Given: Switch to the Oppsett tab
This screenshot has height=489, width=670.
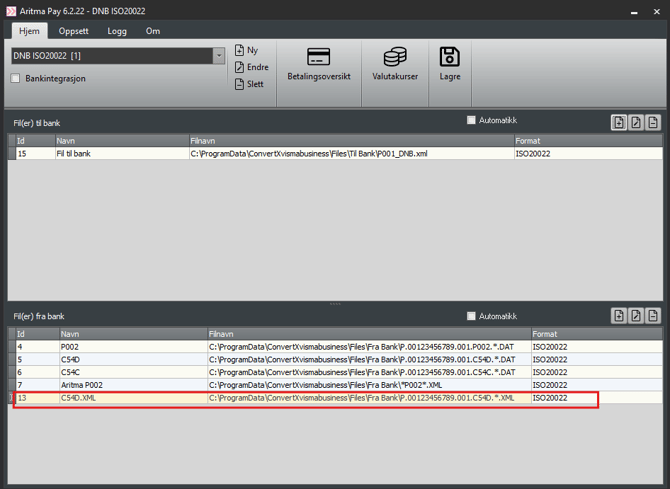Looking at the screenshot, I should 73,31.
